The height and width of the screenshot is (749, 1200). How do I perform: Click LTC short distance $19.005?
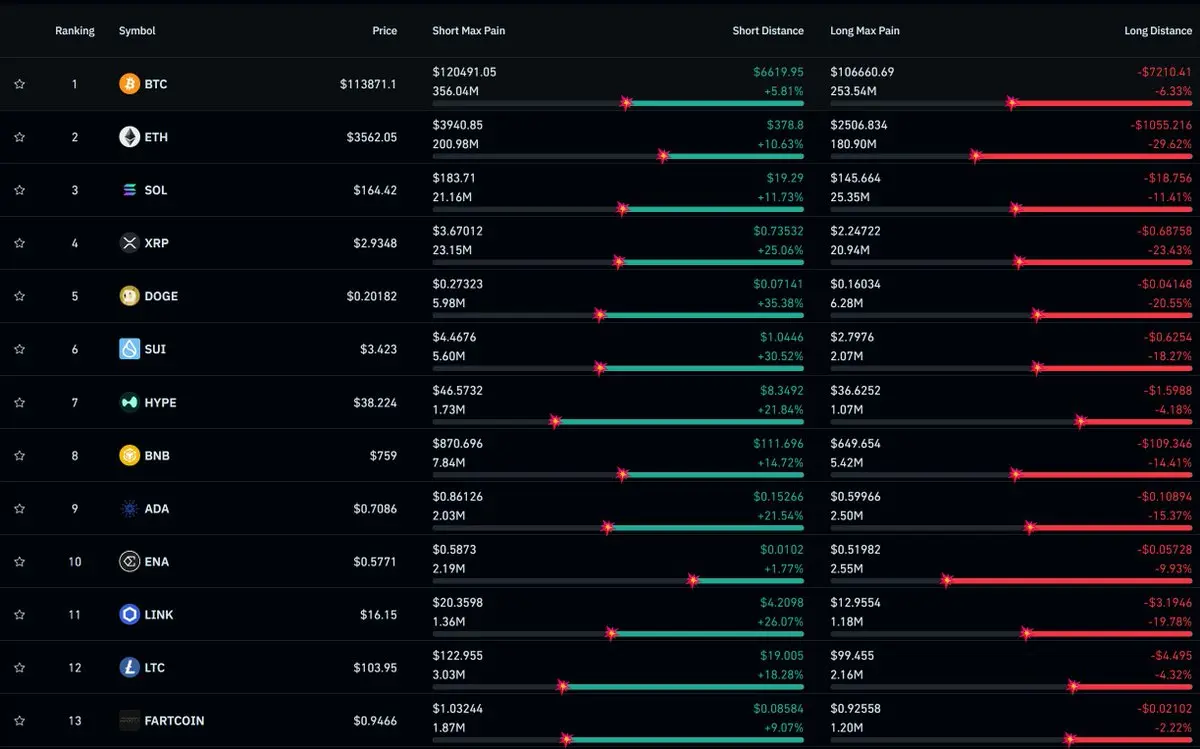[x=782, y=655]
